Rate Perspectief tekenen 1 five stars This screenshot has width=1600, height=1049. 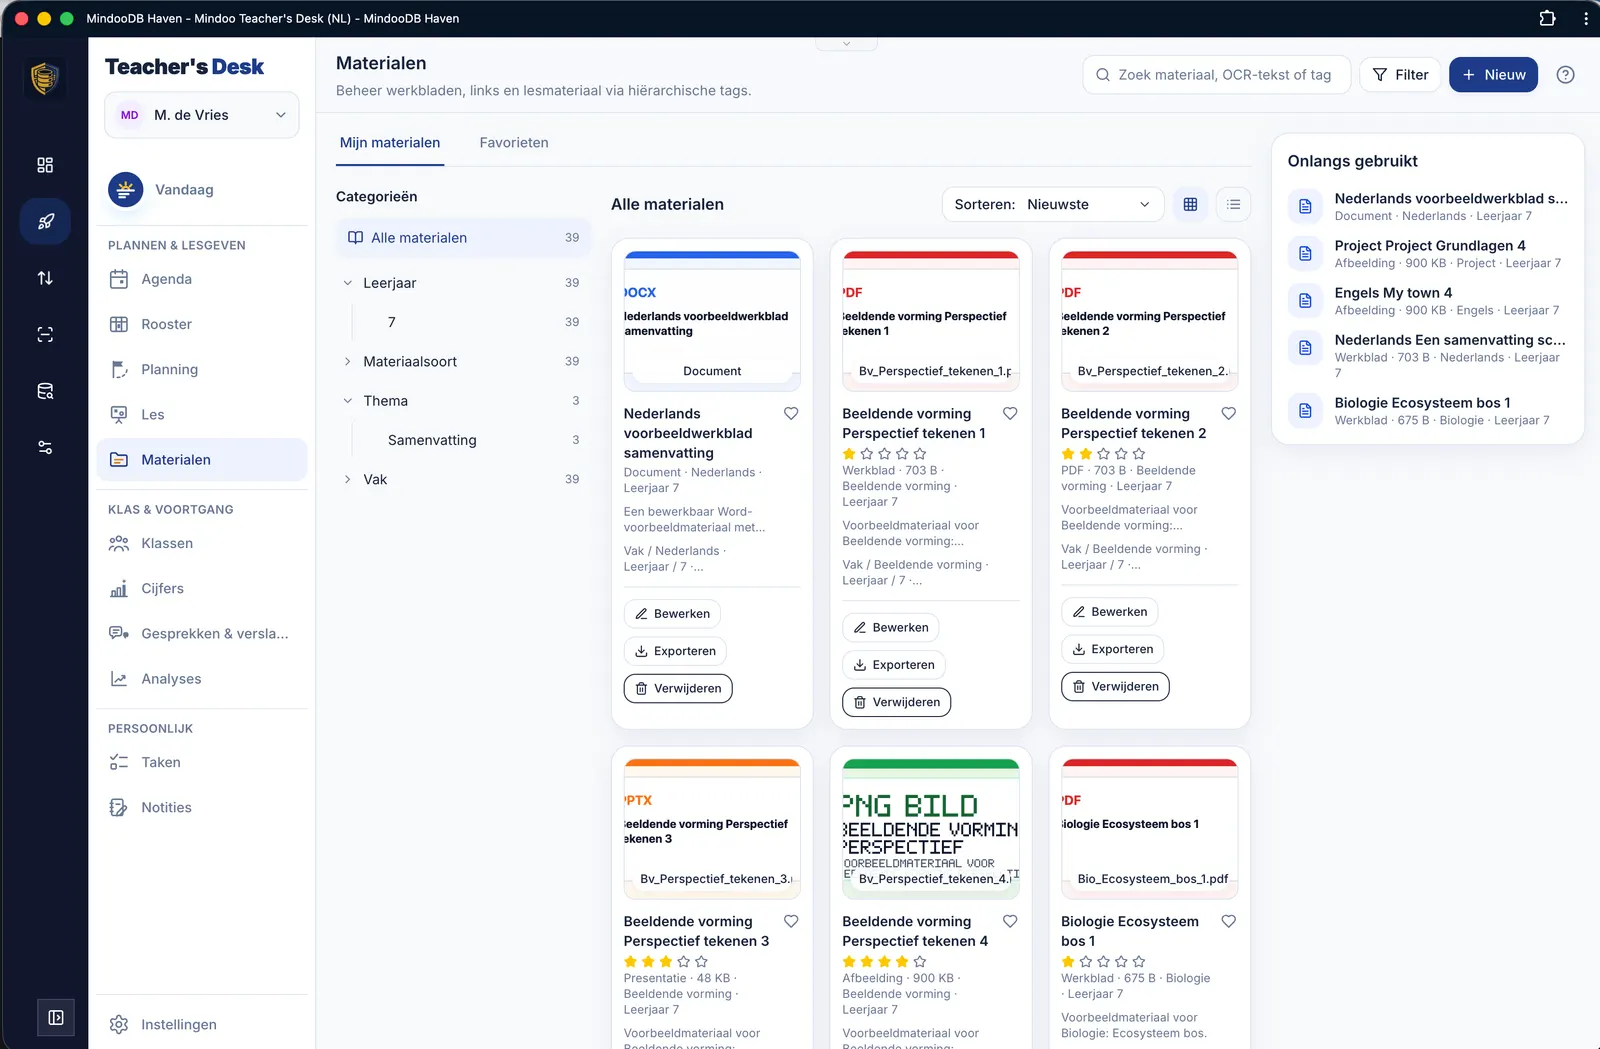pos(920,454)
